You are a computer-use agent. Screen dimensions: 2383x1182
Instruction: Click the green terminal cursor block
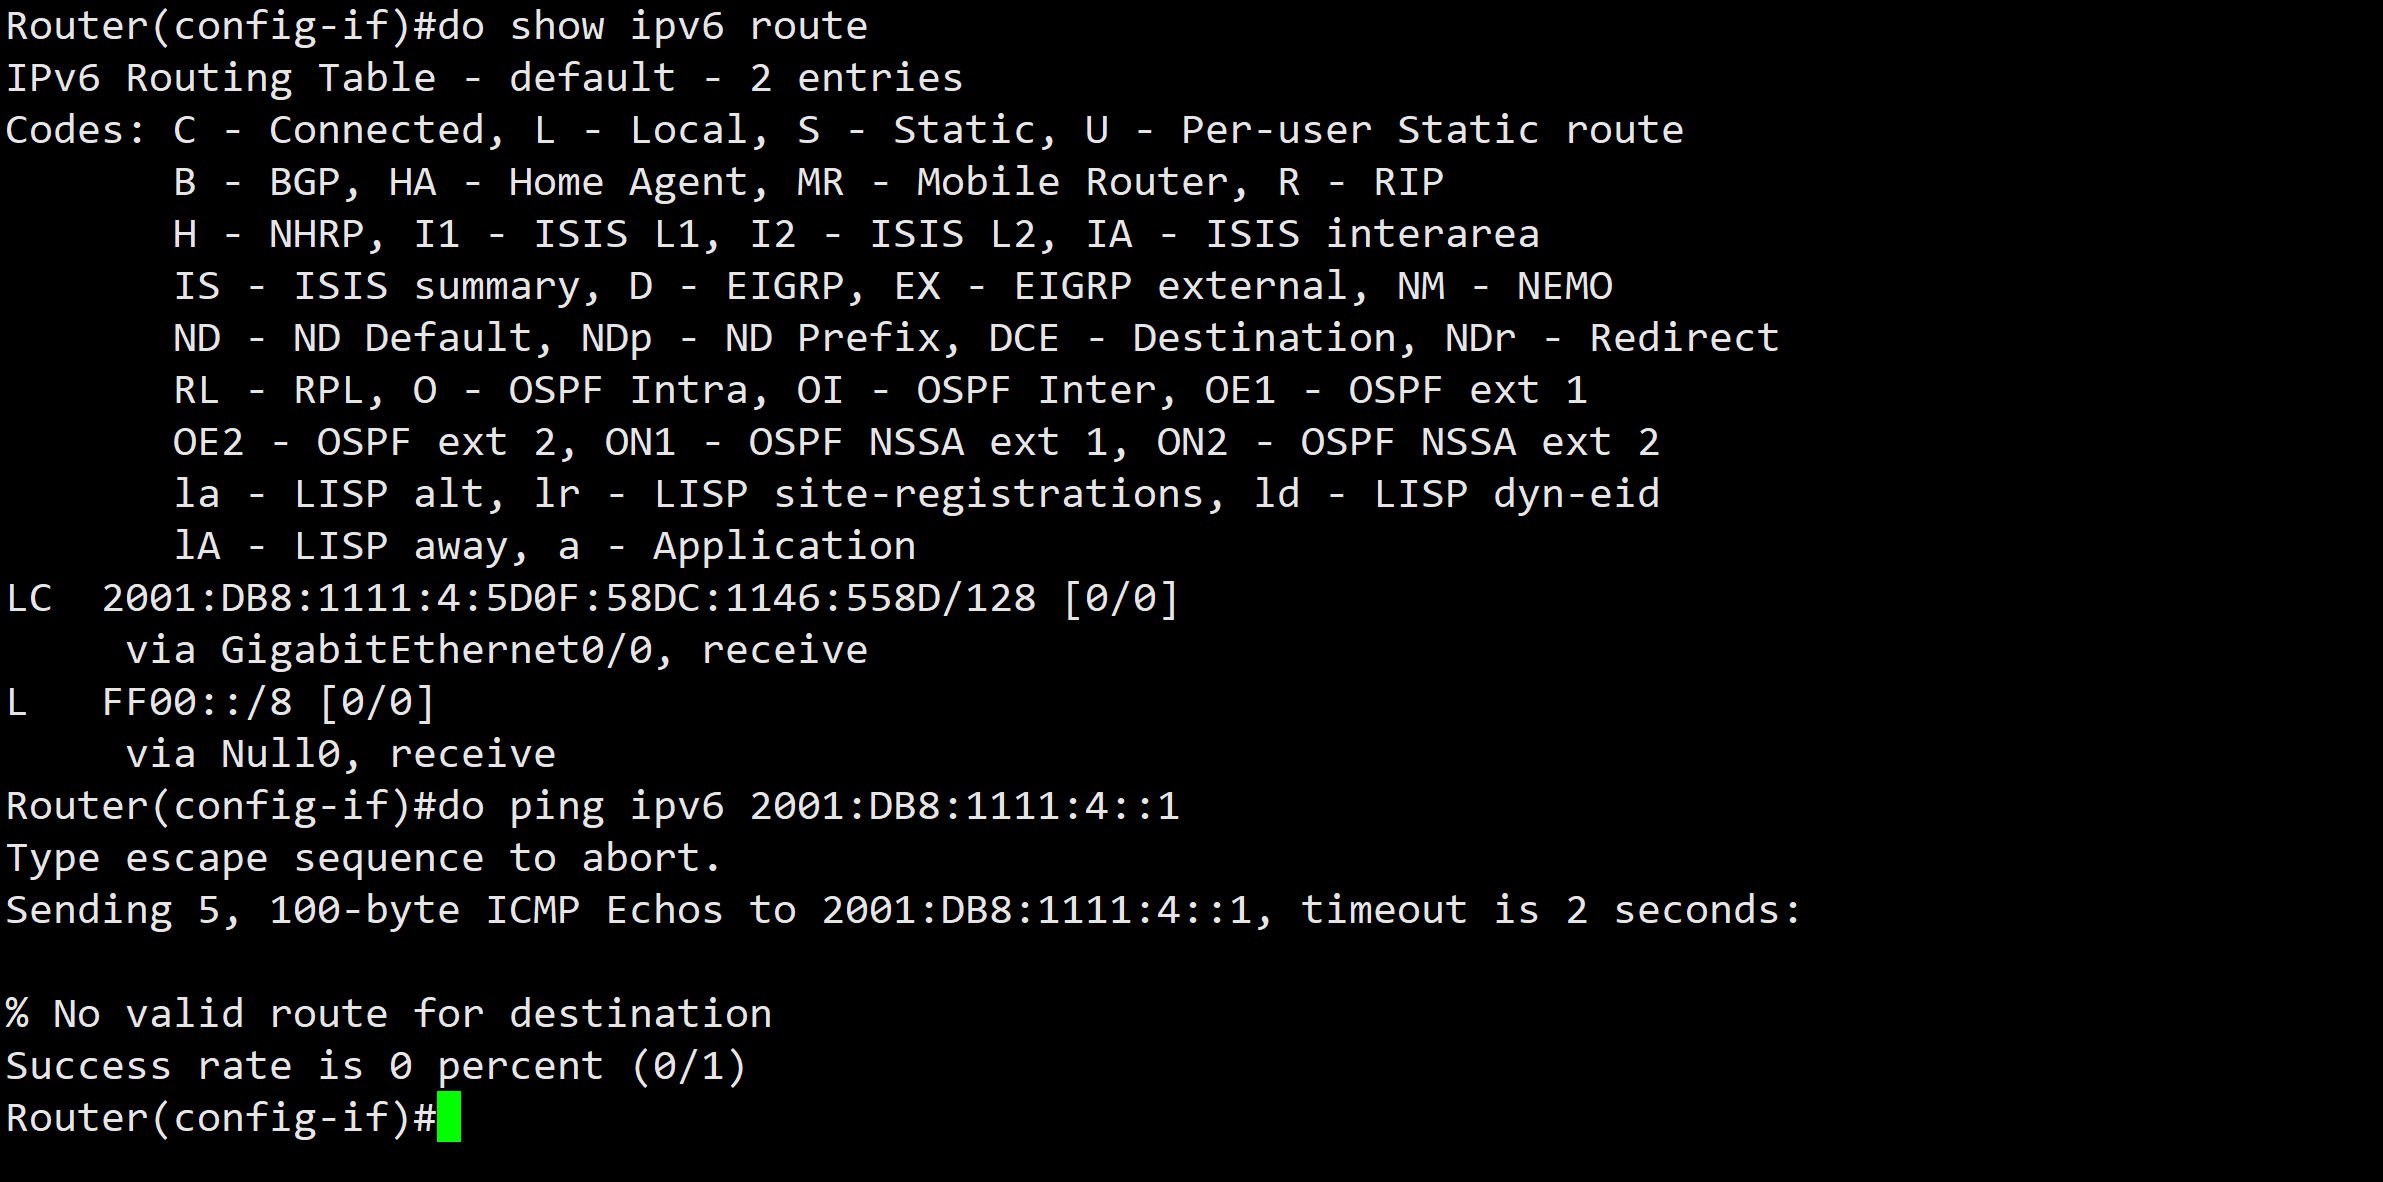449,1117
